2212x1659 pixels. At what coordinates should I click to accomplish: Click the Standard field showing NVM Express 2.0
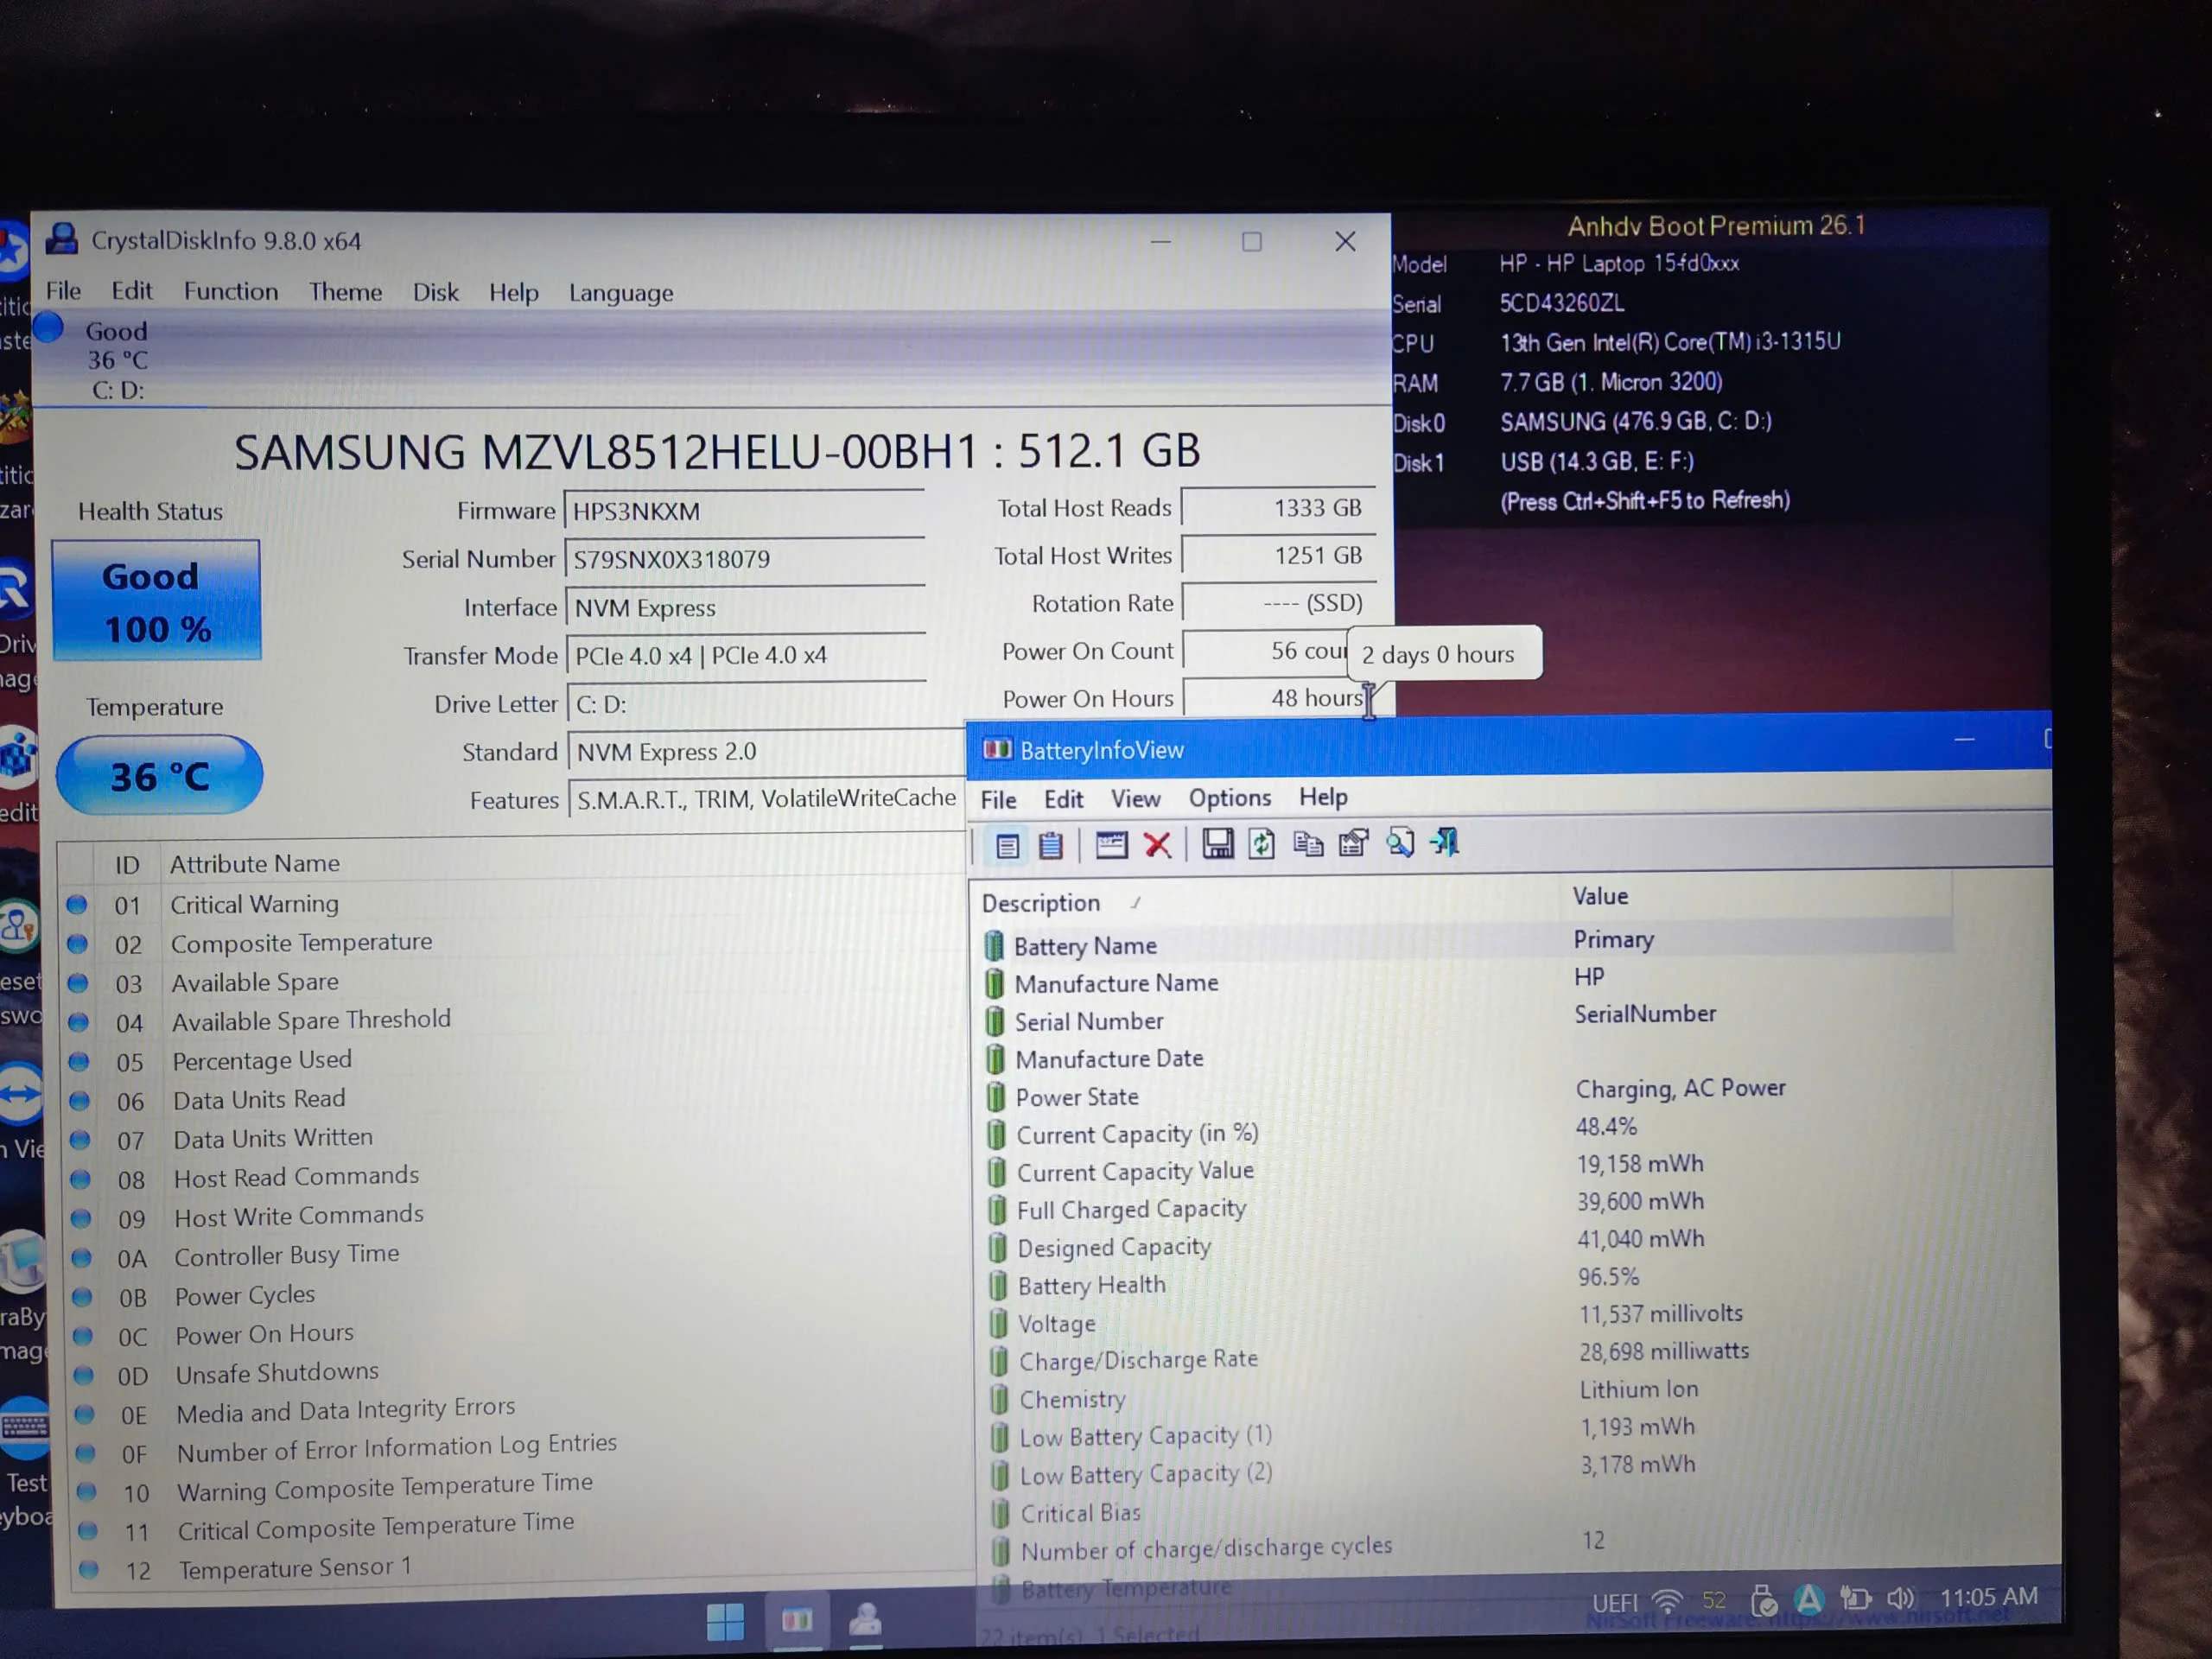[767, 751]
